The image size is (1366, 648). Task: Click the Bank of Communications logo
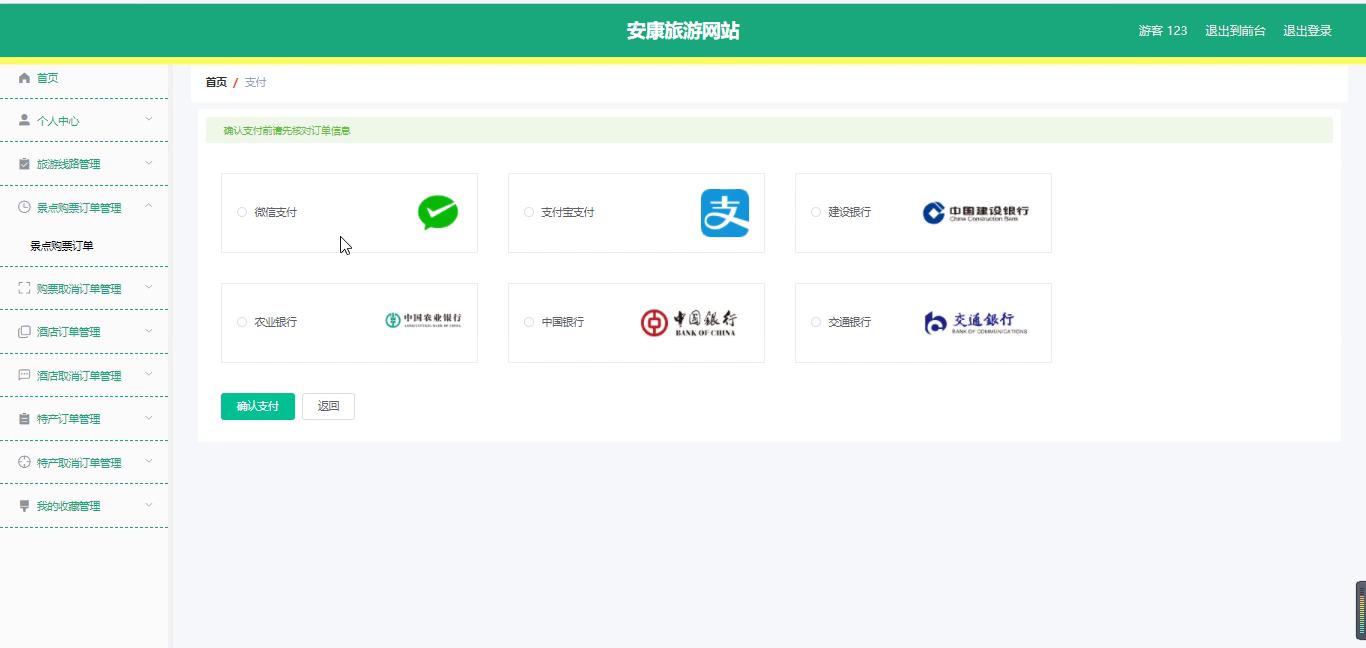point(975,322)
